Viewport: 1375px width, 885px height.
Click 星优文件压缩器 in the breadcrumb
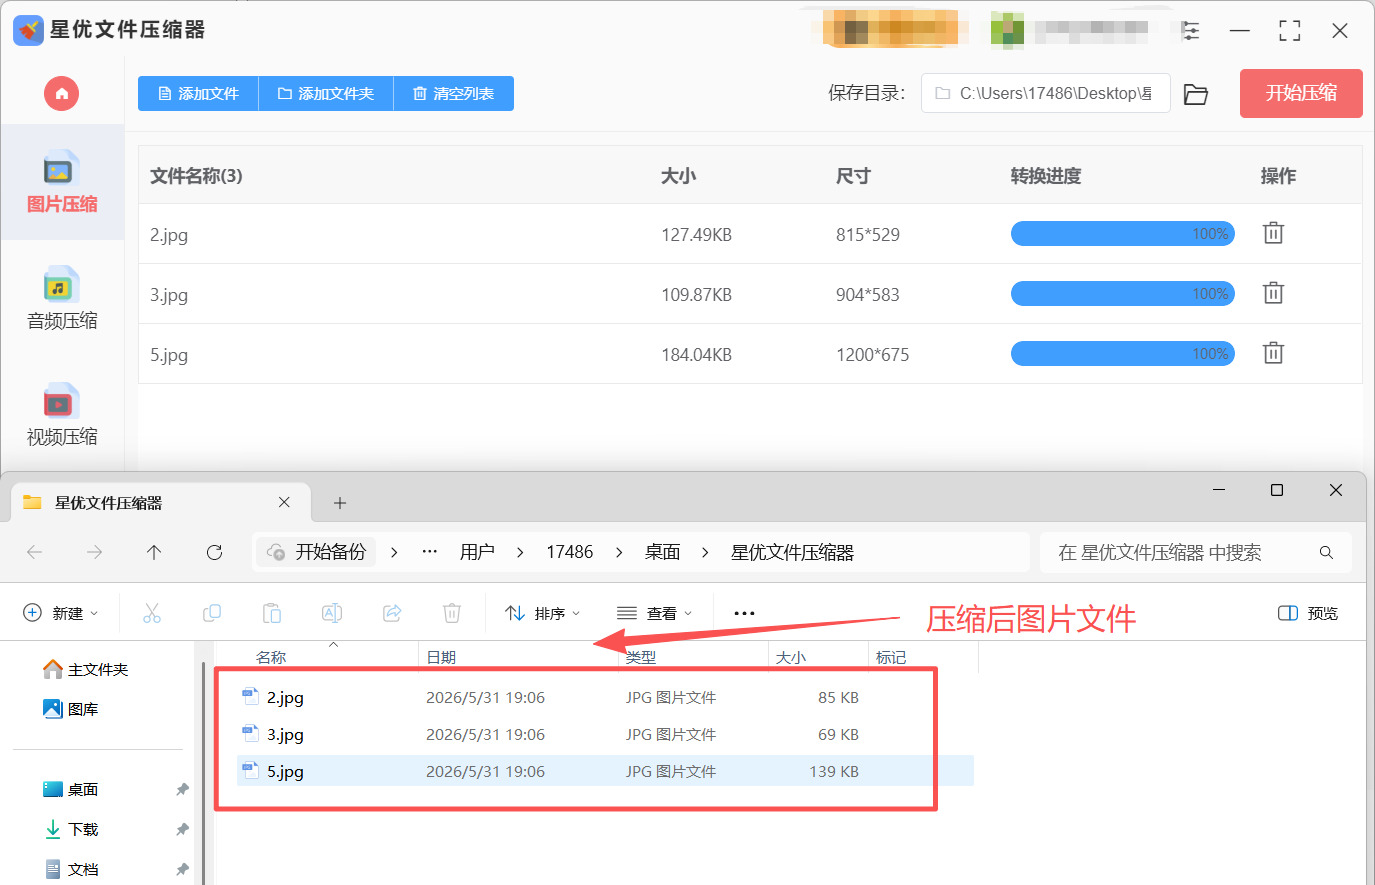point(792,552)
